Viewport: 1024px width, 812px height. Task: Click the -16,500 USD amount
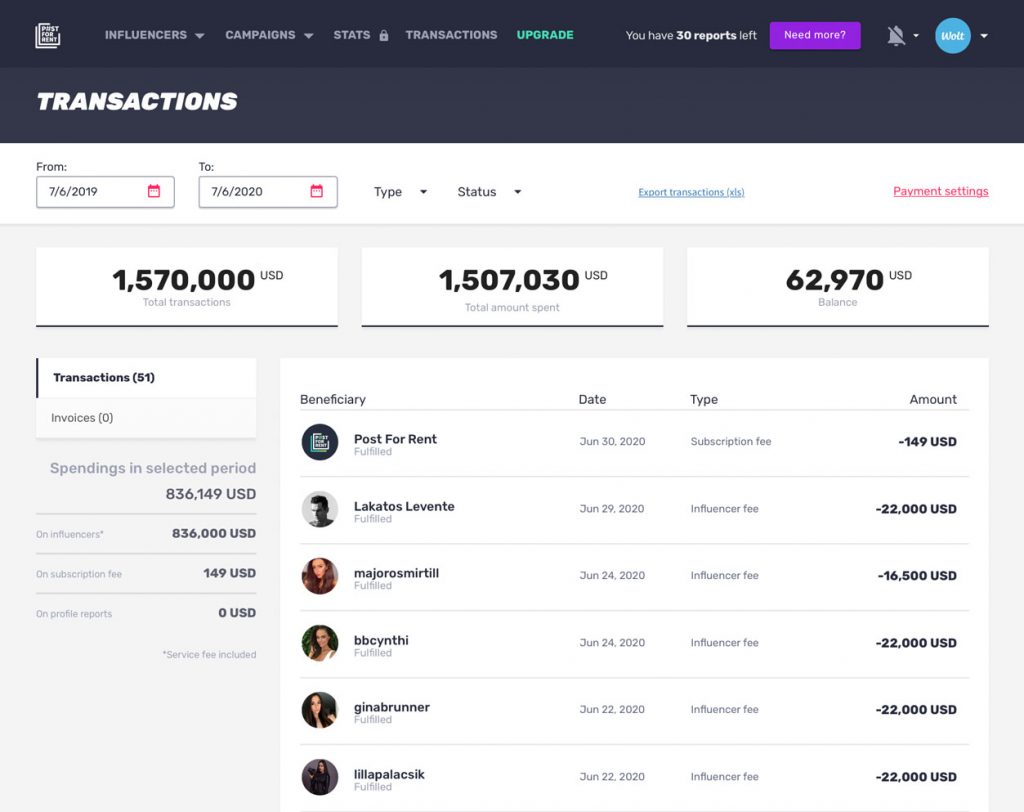(917, 576)
